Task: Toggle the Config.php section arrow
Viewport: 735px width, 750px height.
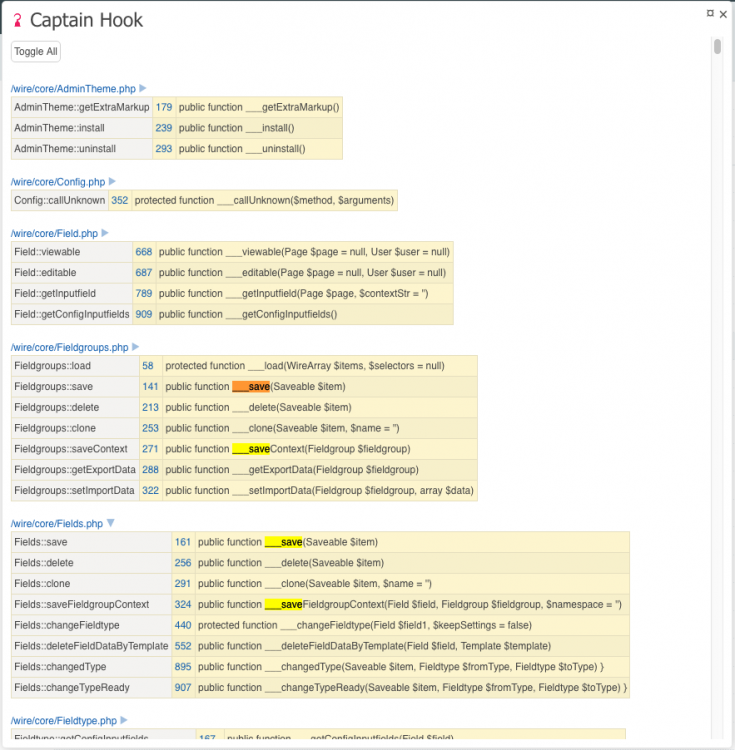Action: (x=112, y=182)
